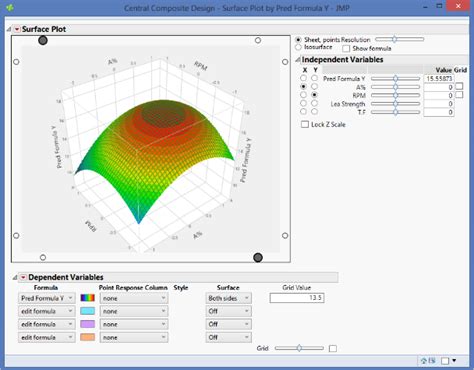Adjust the Resolution slider
Screen dimensions: 474x370
click(x=400, y=39)
